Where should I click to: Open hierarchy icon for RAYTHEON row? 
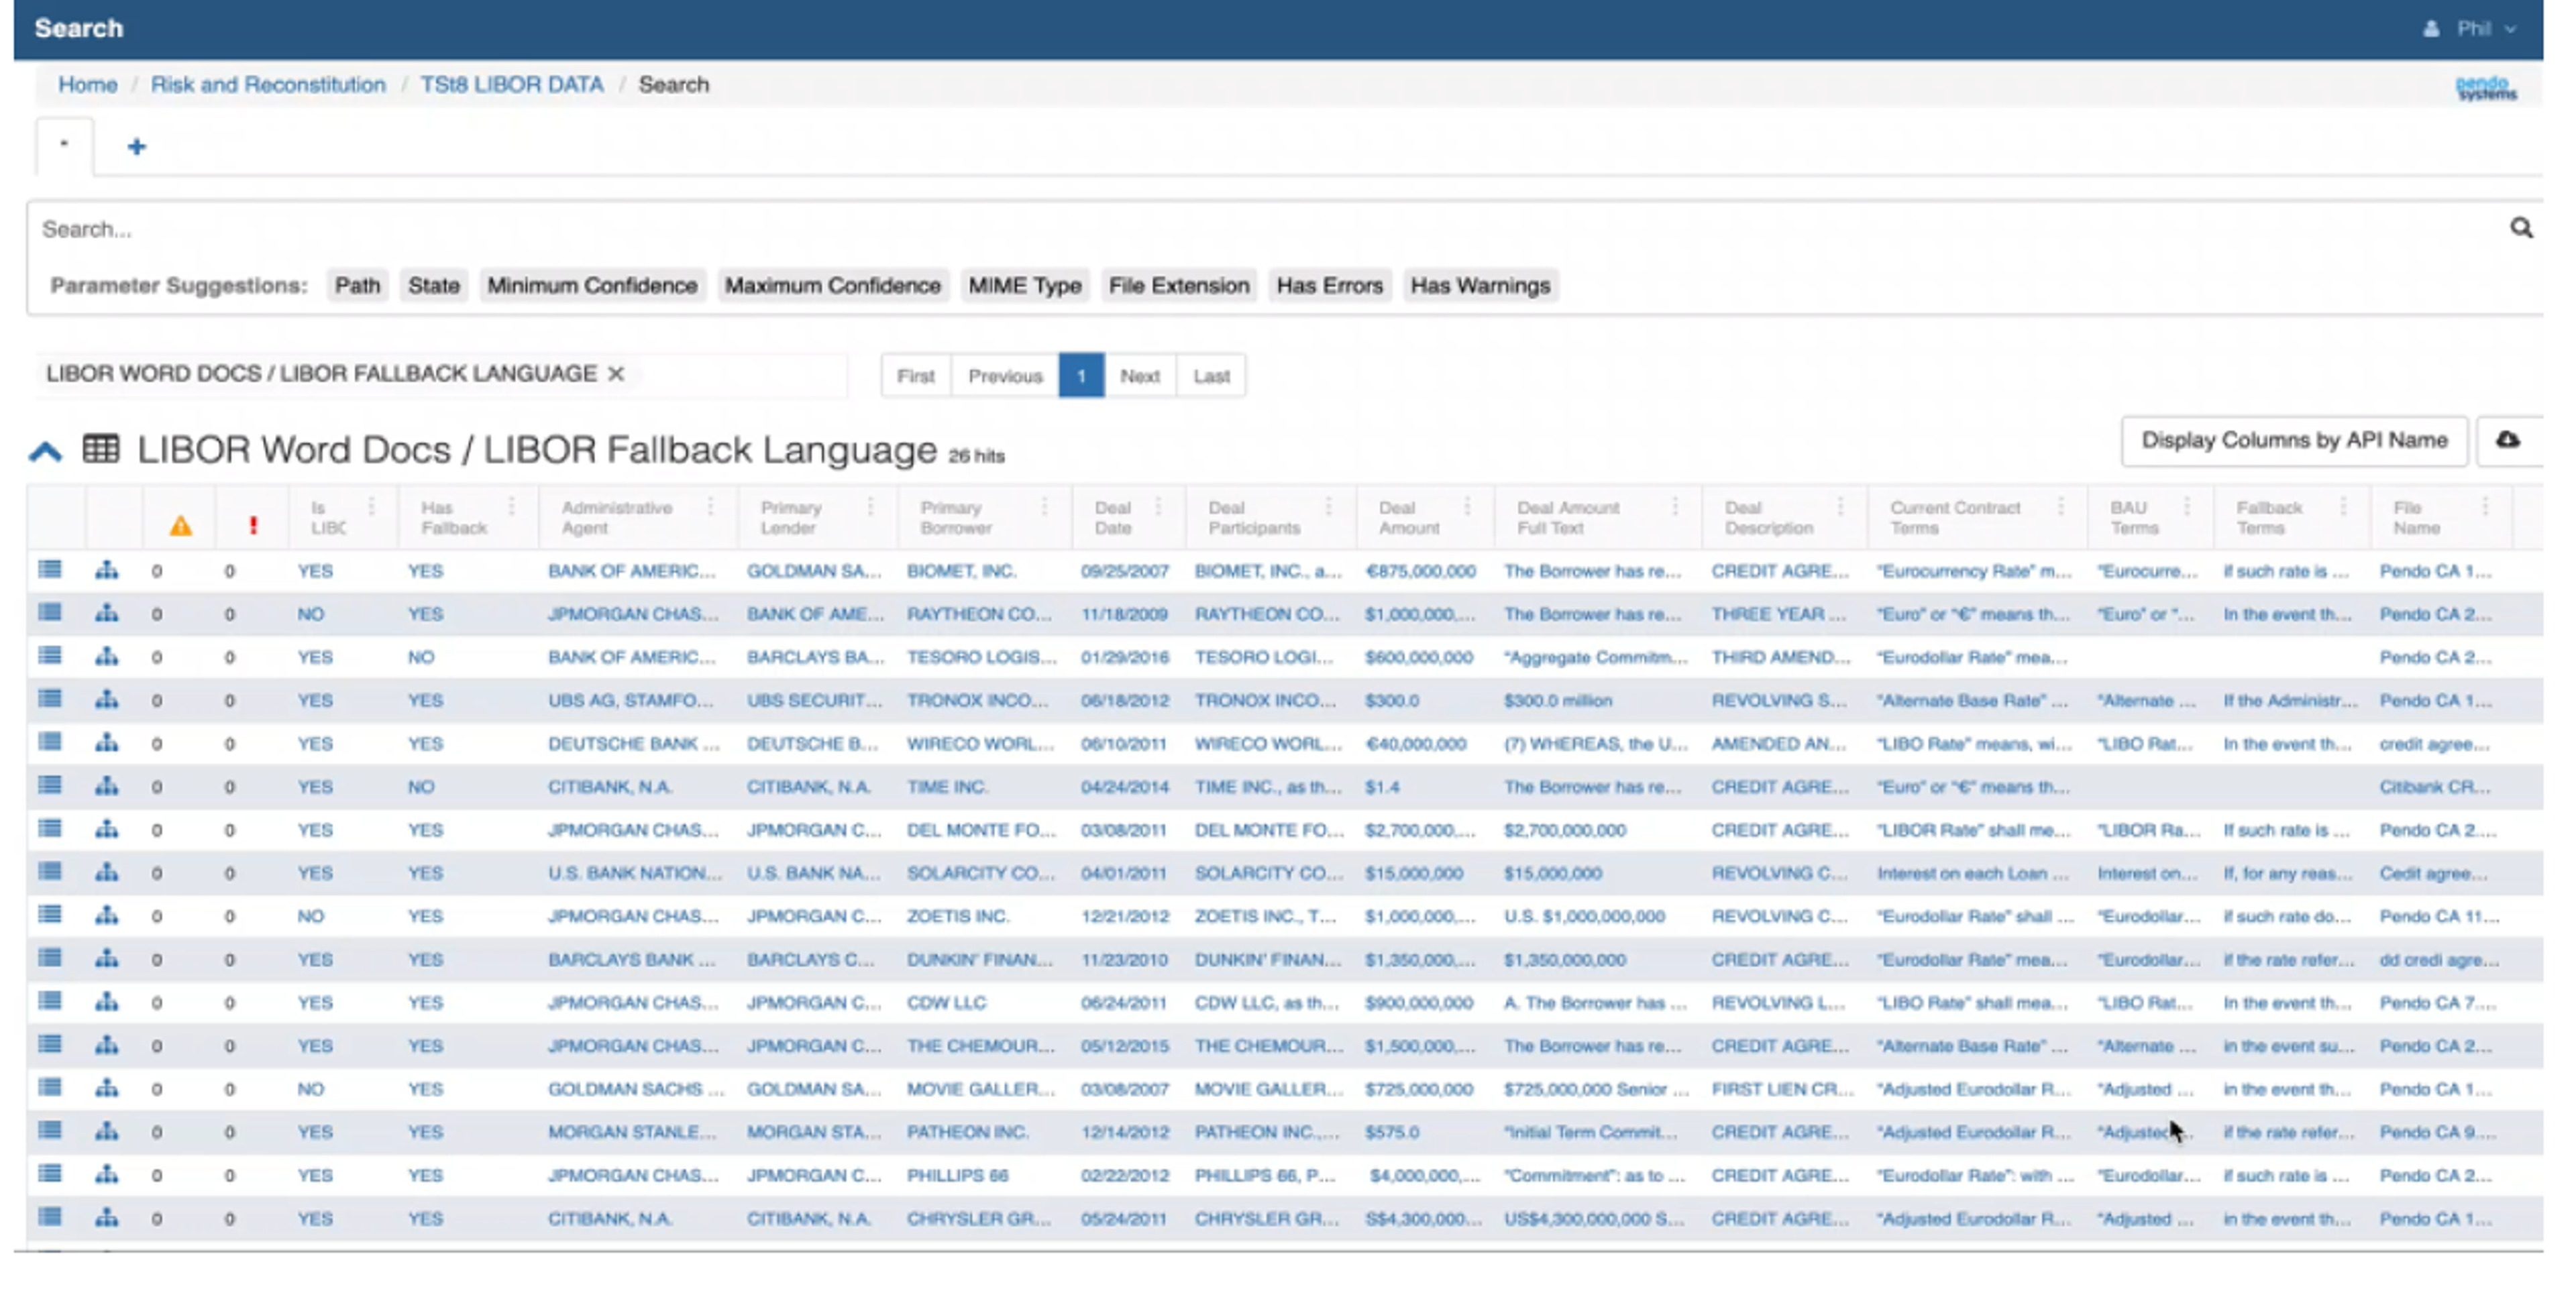106,613
